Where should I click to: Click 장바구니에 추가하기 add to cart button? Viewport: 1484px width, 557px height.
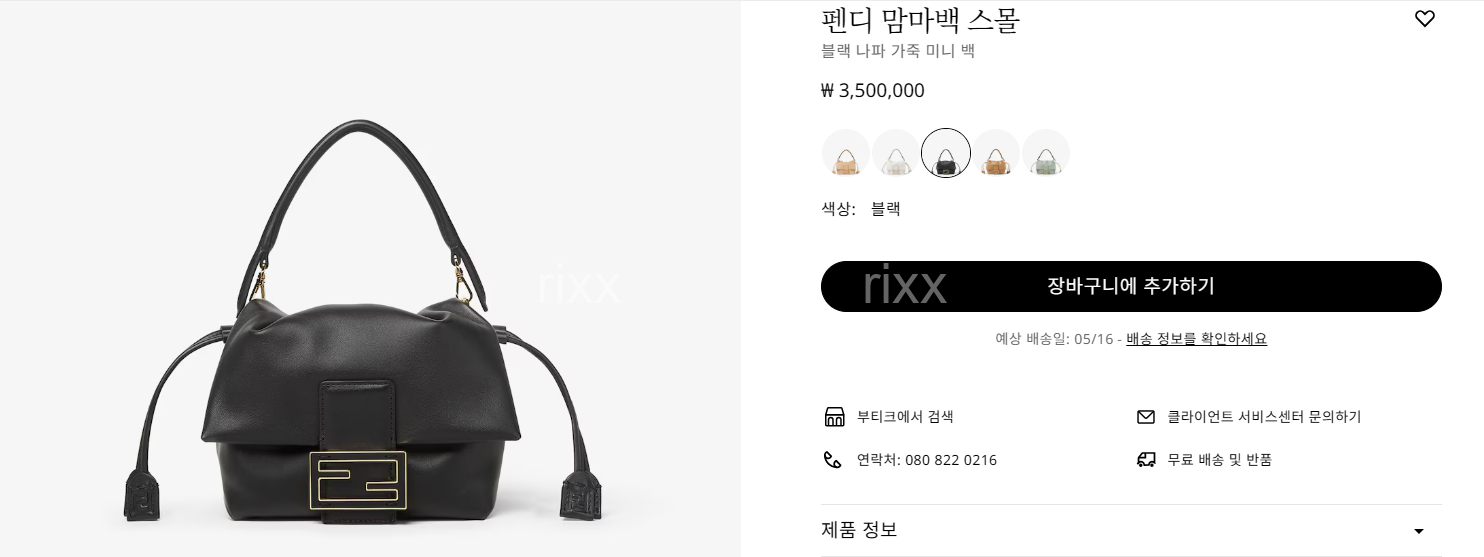pyautogui.click(x=1131, y=286)
